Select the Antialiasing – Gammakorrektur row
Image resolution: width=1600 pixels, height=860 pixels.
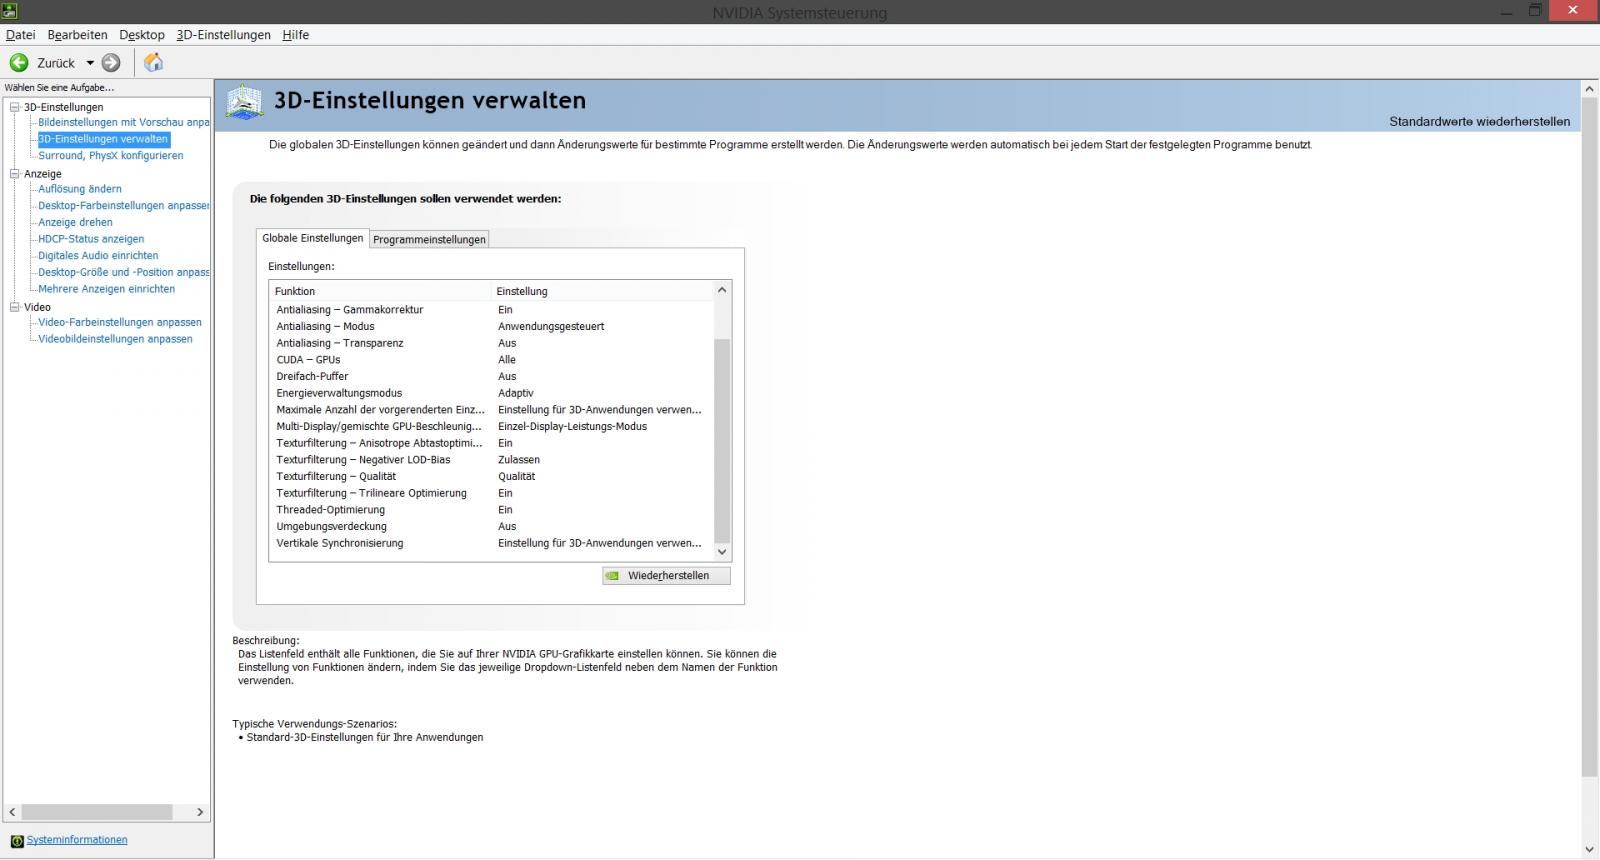point(492,310)
